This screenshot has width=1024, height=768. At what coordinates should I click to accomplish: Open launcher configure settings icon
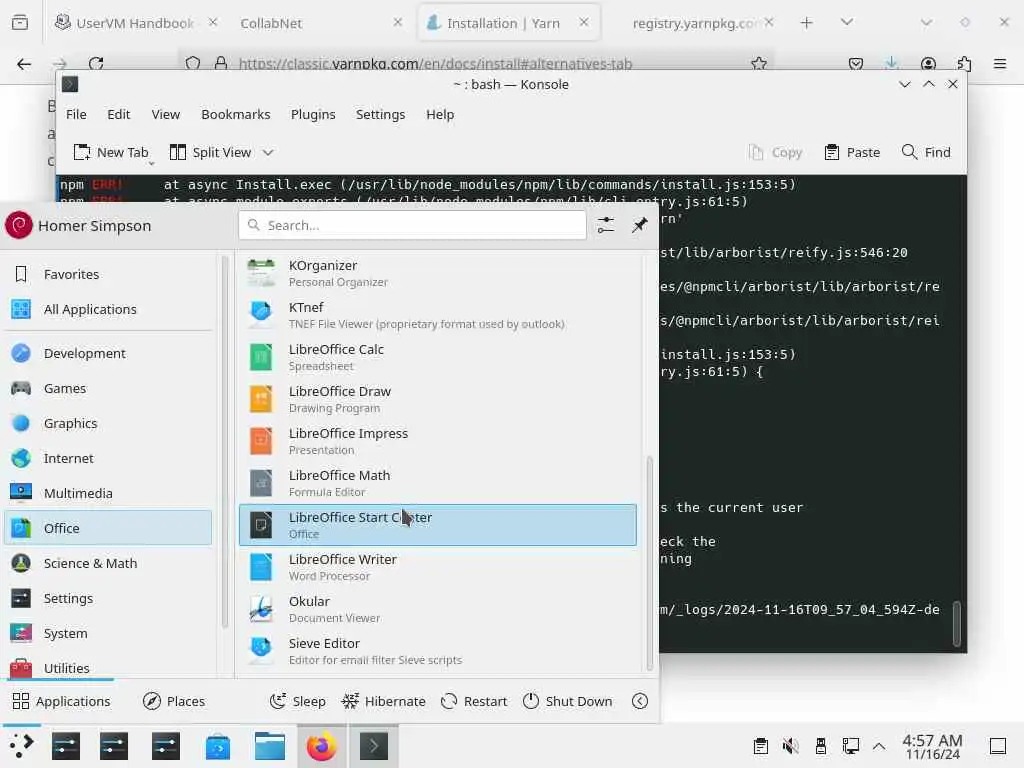click(x=605, y=225)
